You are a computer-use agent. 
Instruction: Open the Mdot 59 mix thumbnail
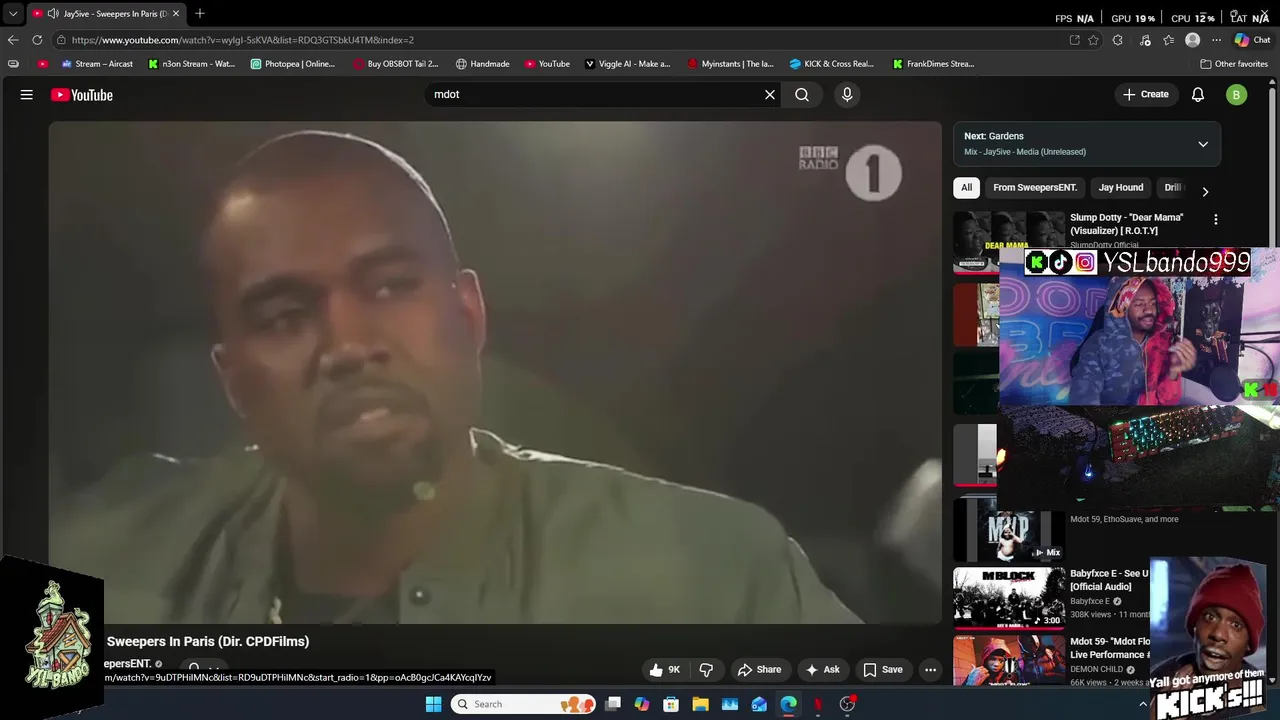click(x=1009, y=530)
